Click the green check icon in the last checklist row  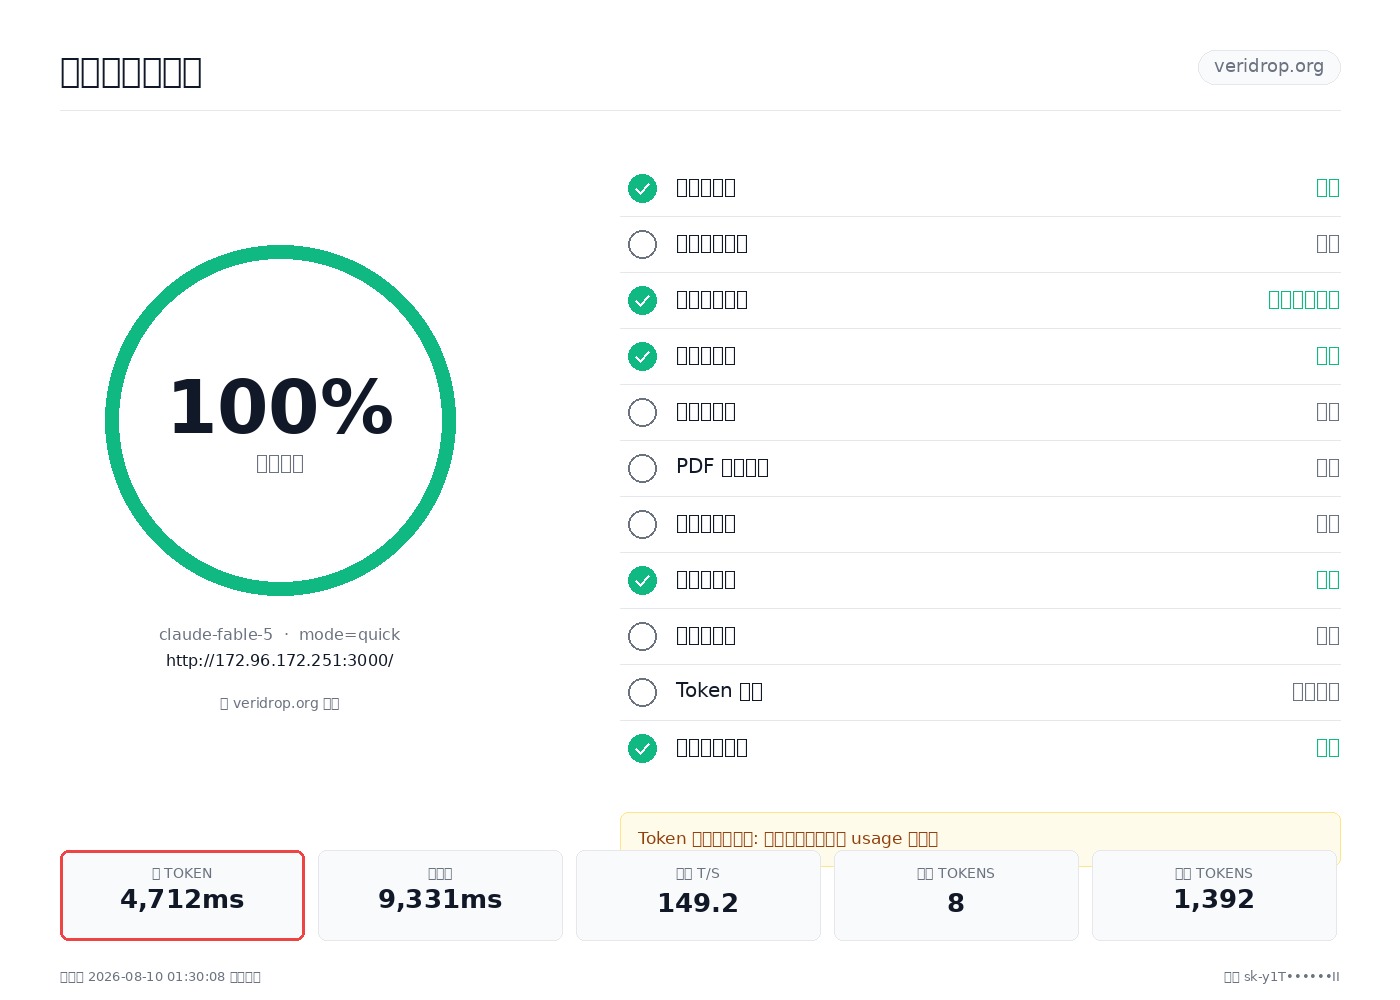click(x=642, y=748)
